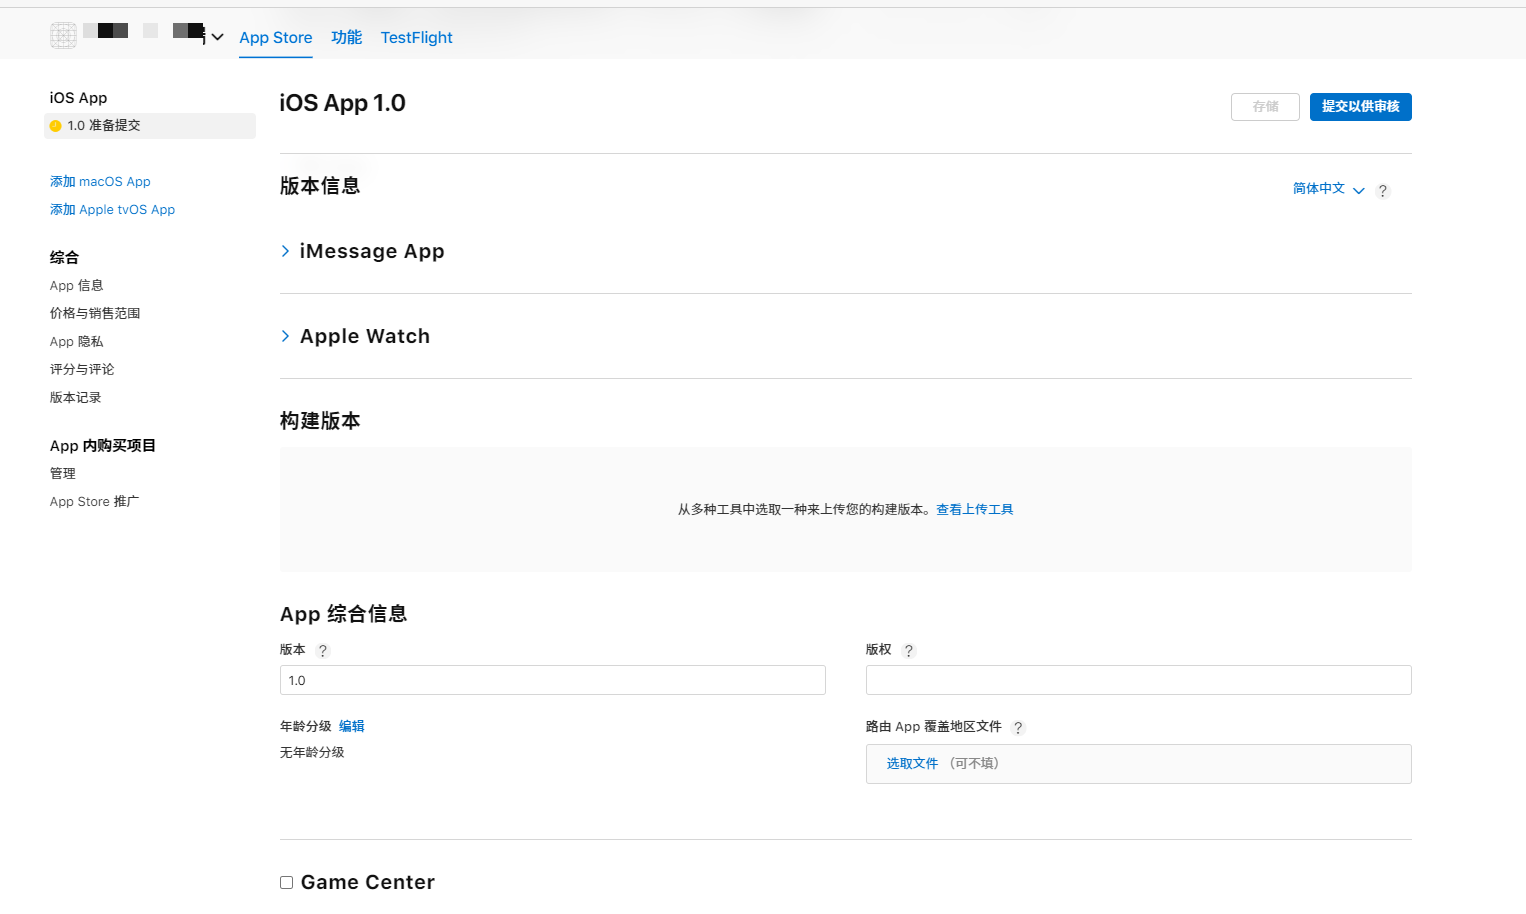Image resolution: width=1526 pixels, height=914 pixels.
Task: Switch to the TestFlight tab
Action: click(416, 38)
